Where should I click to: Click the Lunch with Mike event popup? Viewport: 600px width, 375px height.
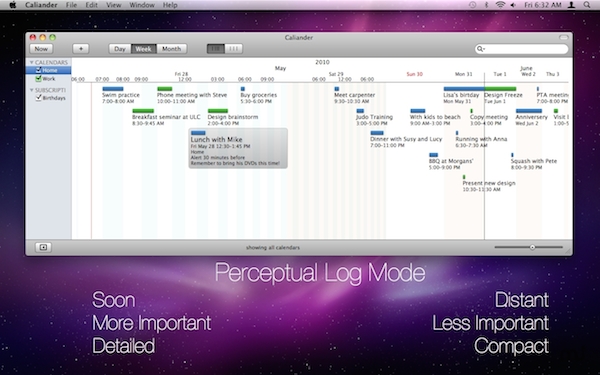pos(238,148)
